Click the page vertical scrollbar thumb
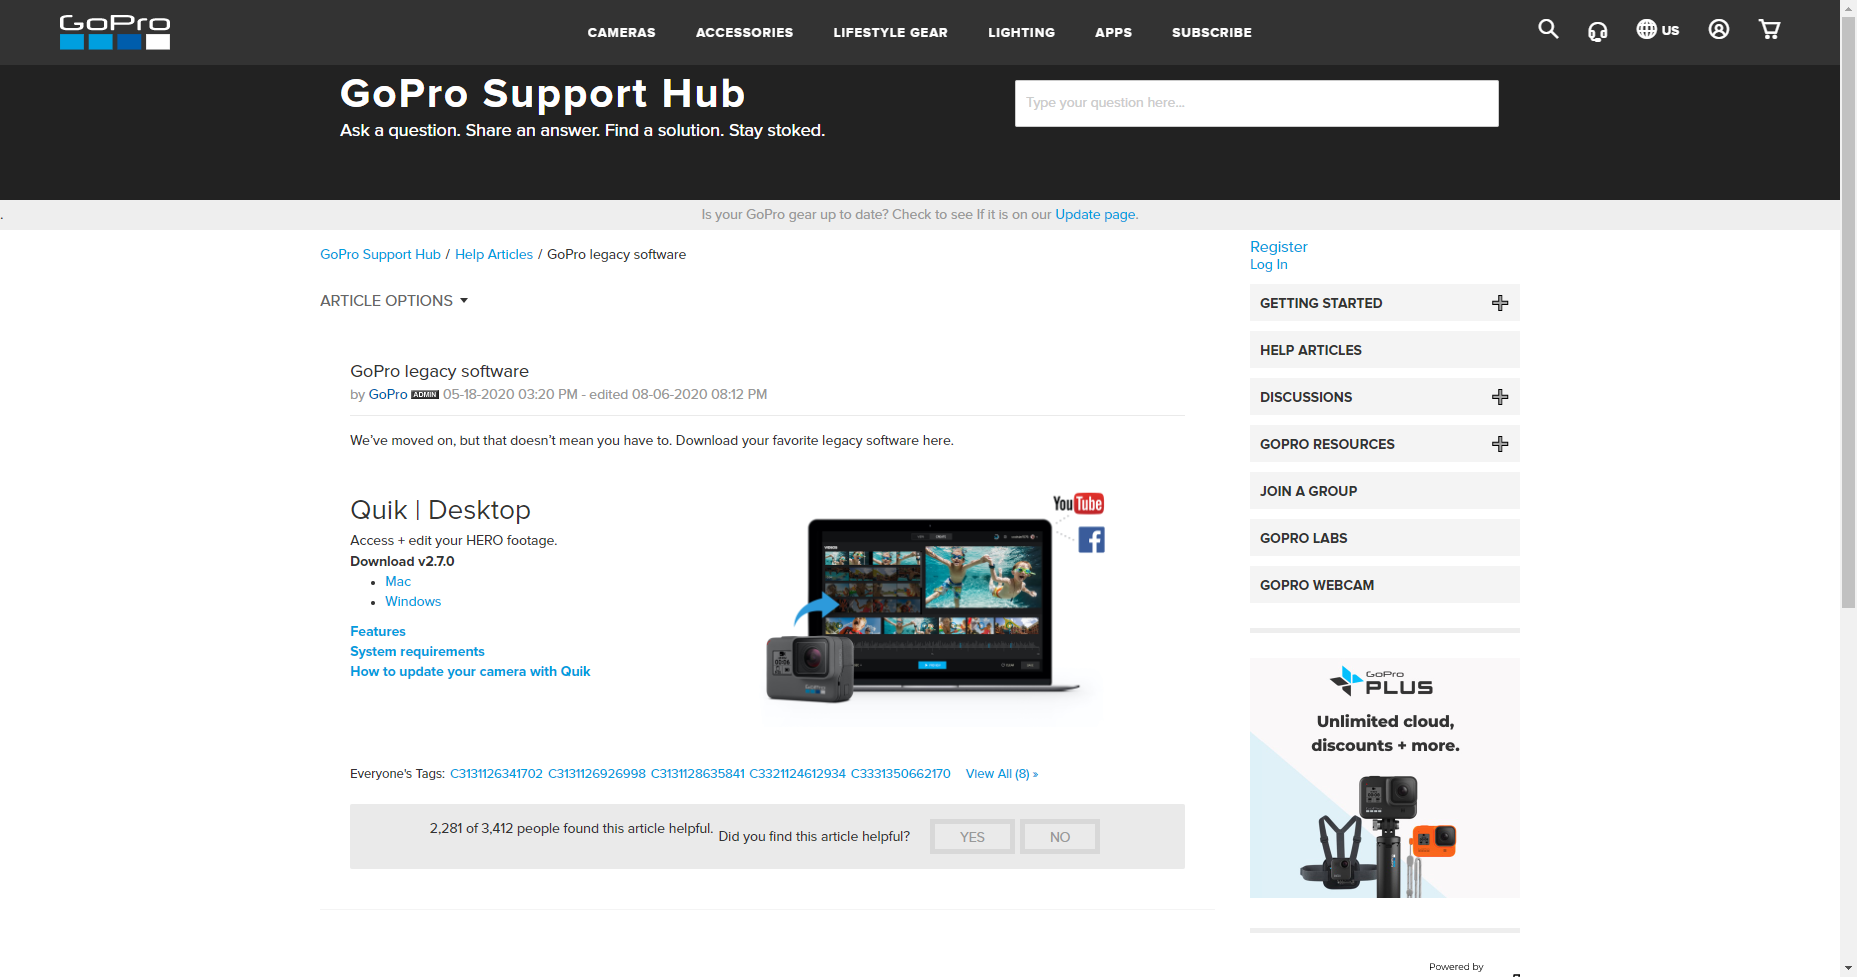This screenshot has height=977, width=1857. click(1848, 310)
